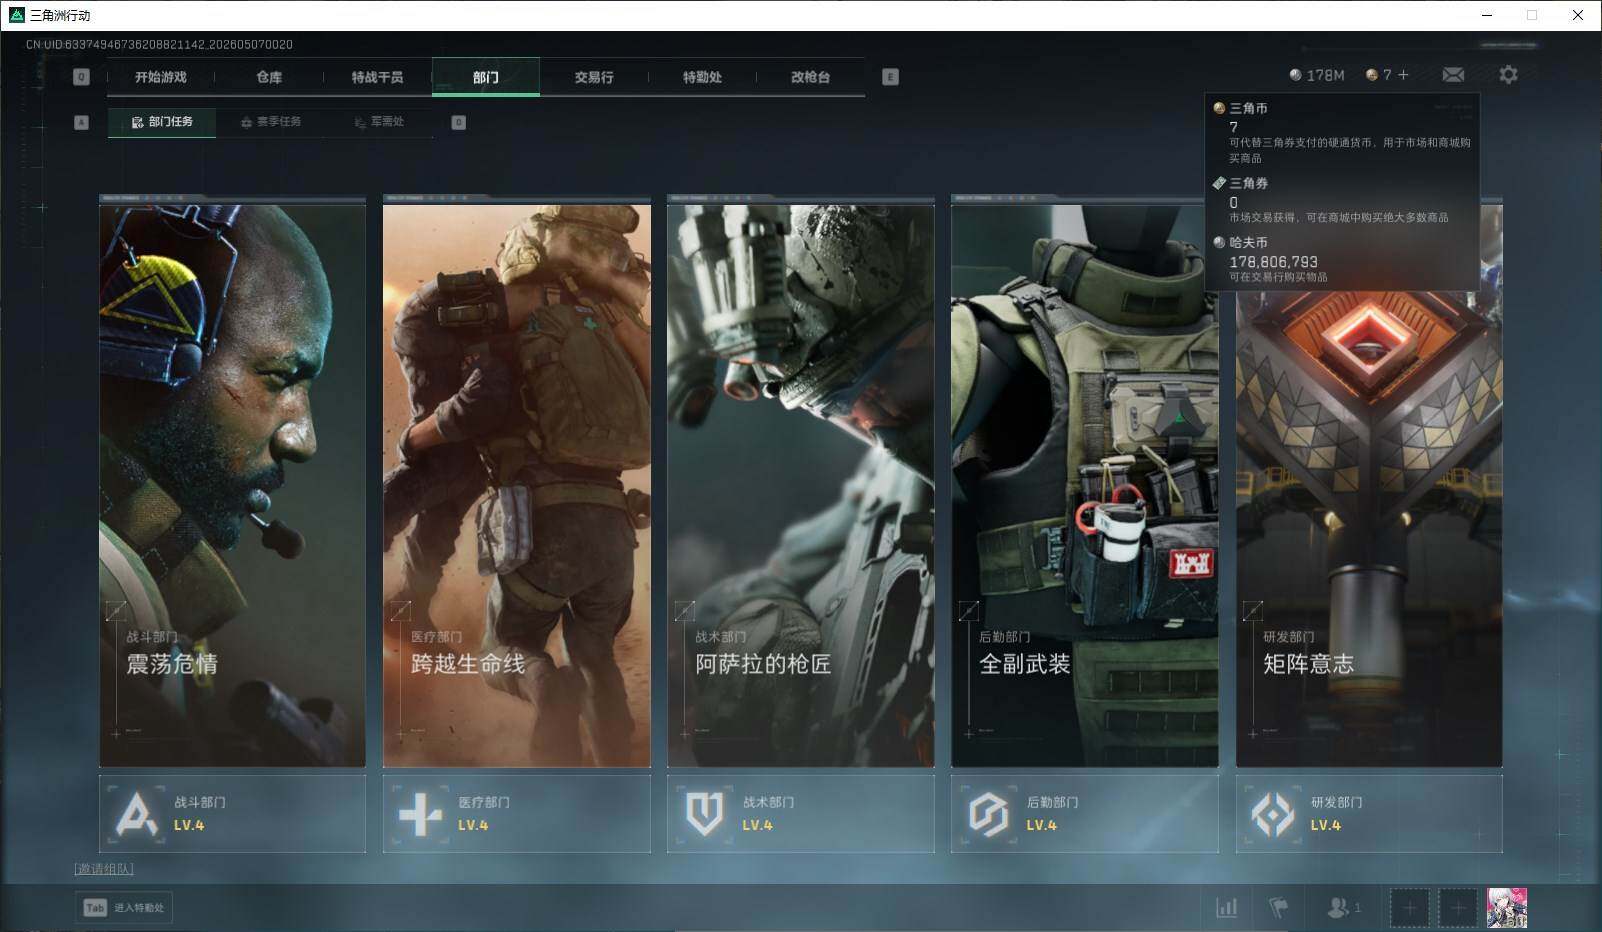Click the 战术部门 shield emblem icon
The width and height of the screenshot is (1602, 932).
(x=705, y=814)
